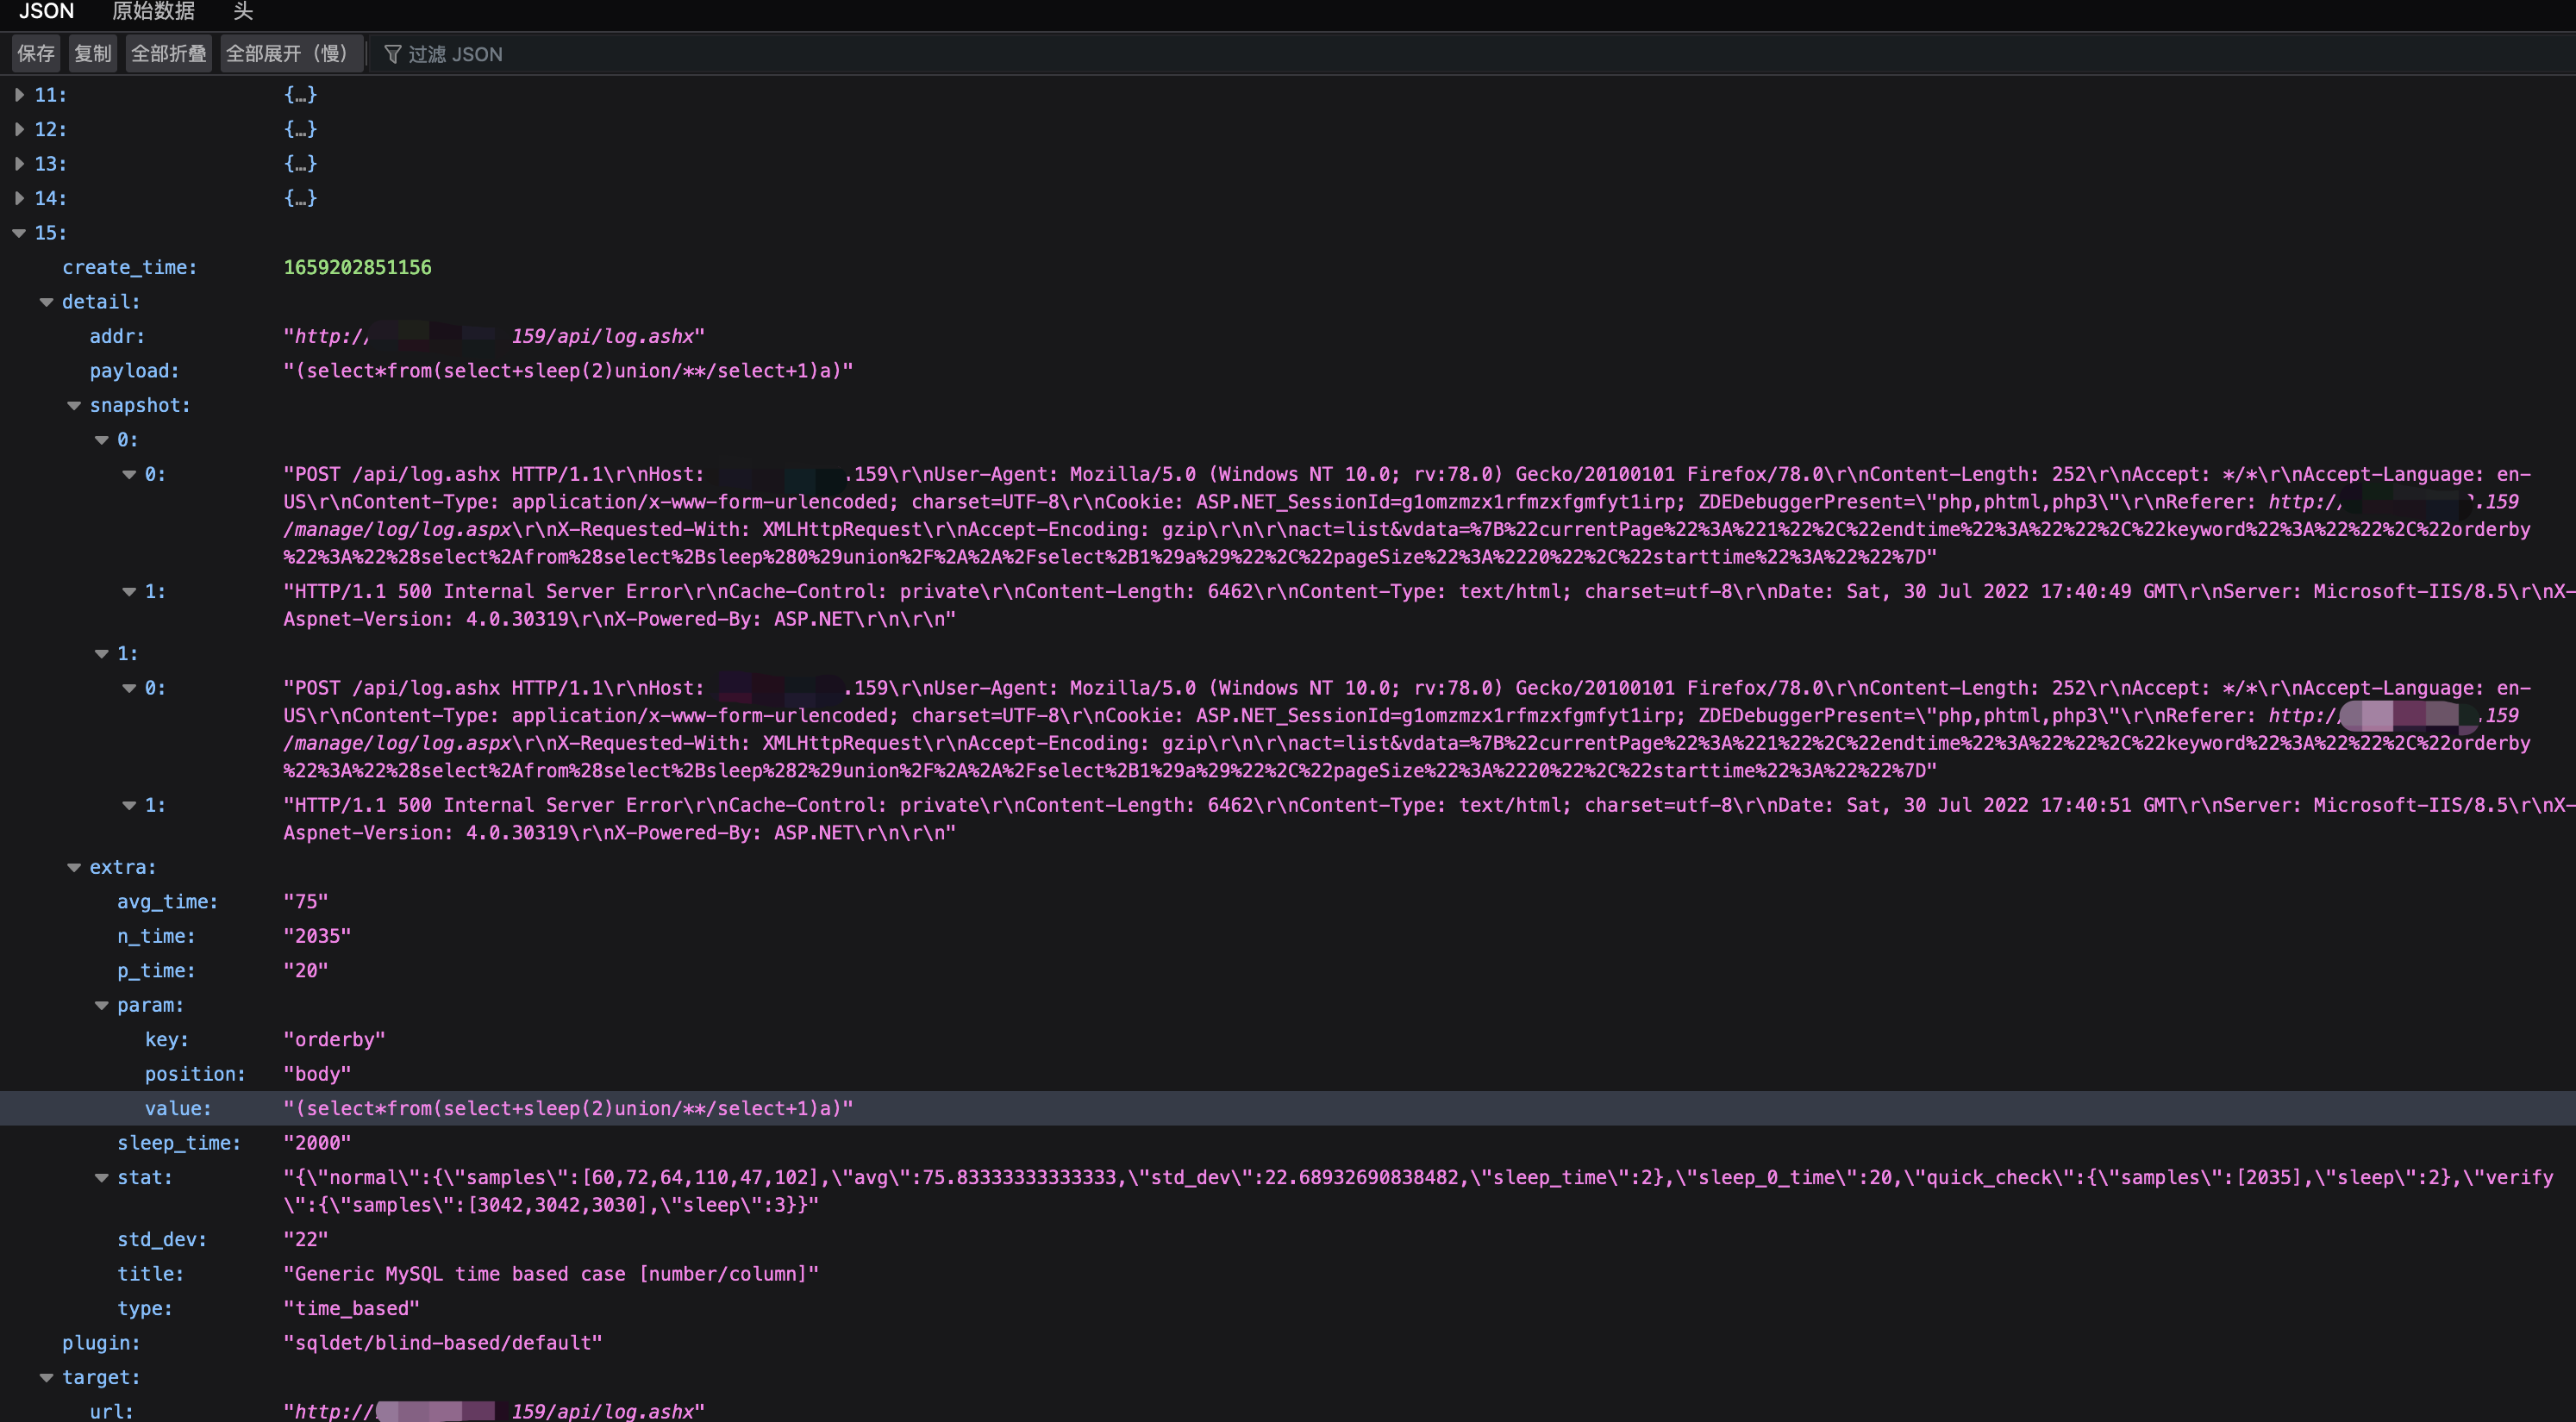Viewport: 2576px width, 1422px height.
Task: Collapse the stat entry
Action: pyautogui.click(x=101, y=1178)
